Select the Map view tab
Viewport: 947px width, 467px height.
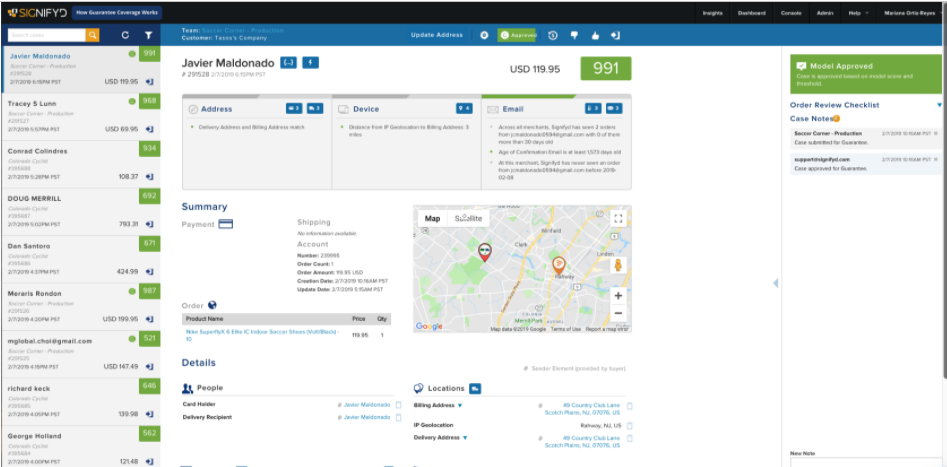coord(432,219)
